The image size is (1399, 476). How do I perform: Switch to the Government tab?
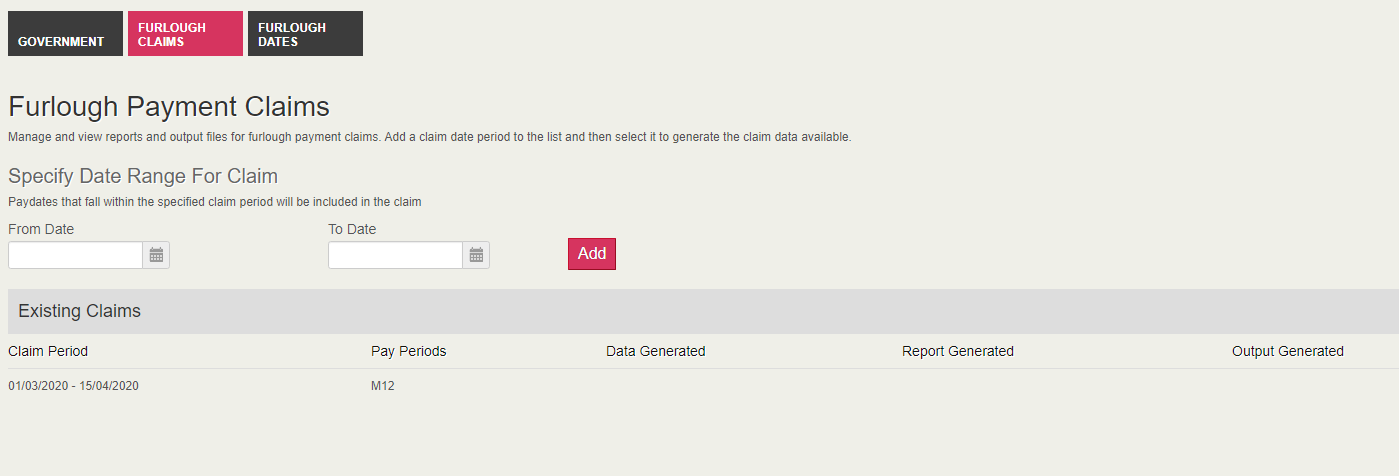[65, 34]
